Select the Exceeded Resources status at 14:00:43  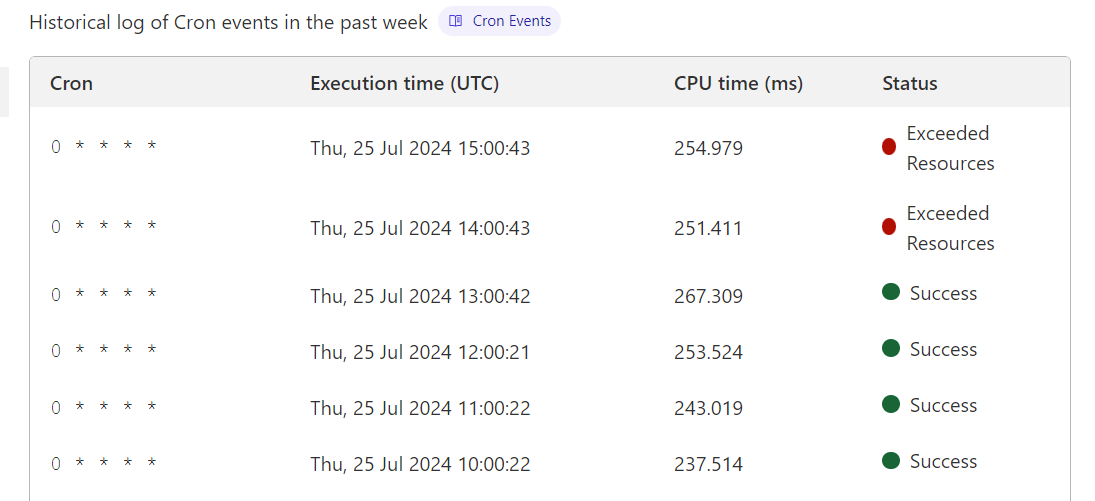[949, 228]
